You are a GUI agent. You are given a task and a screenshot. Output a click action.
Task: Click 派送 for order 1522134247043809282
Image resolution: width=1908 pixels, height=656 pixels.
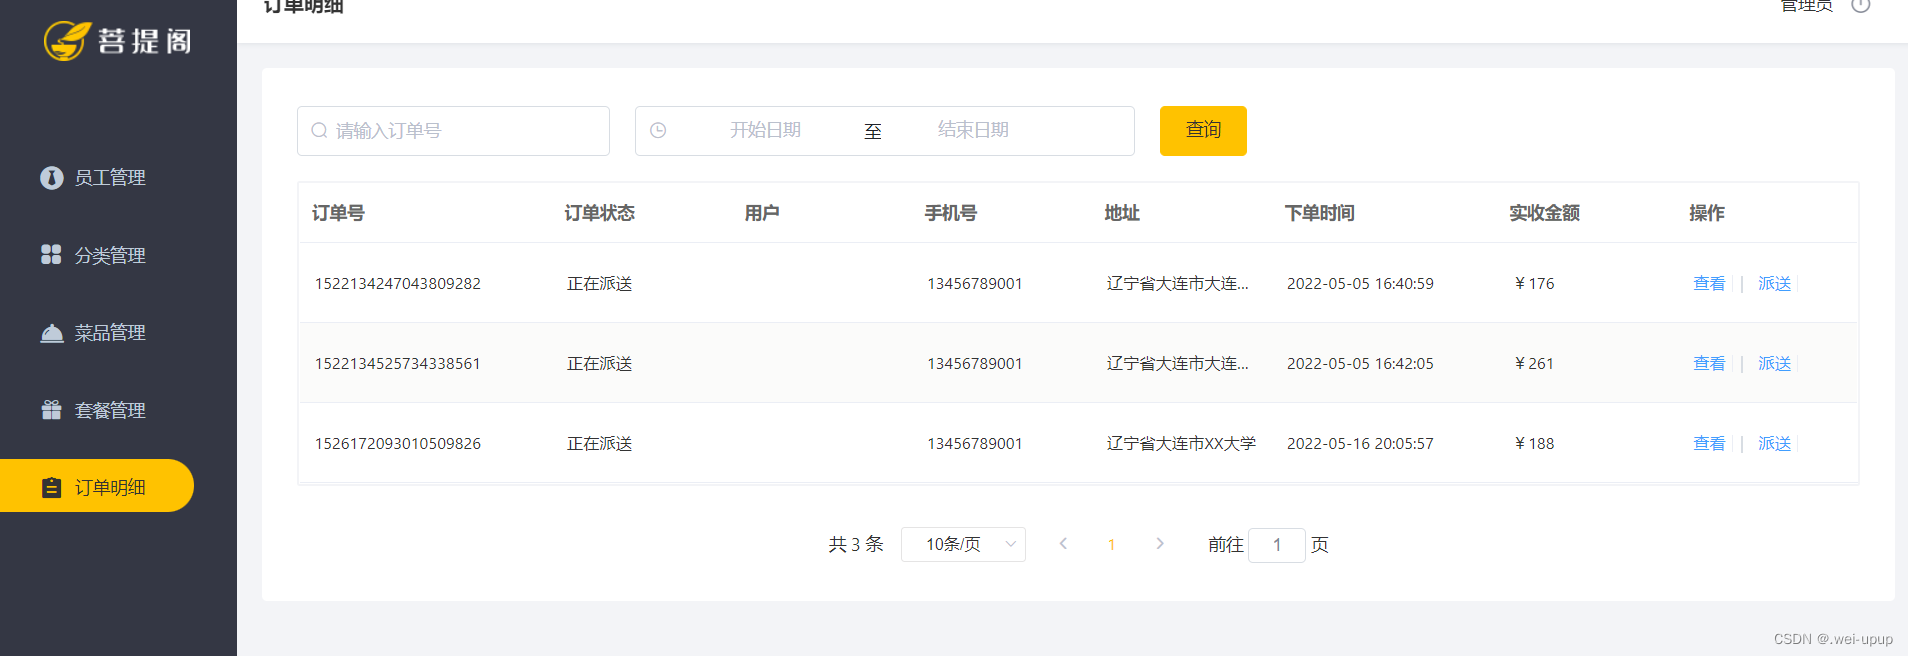[1775, 284]
